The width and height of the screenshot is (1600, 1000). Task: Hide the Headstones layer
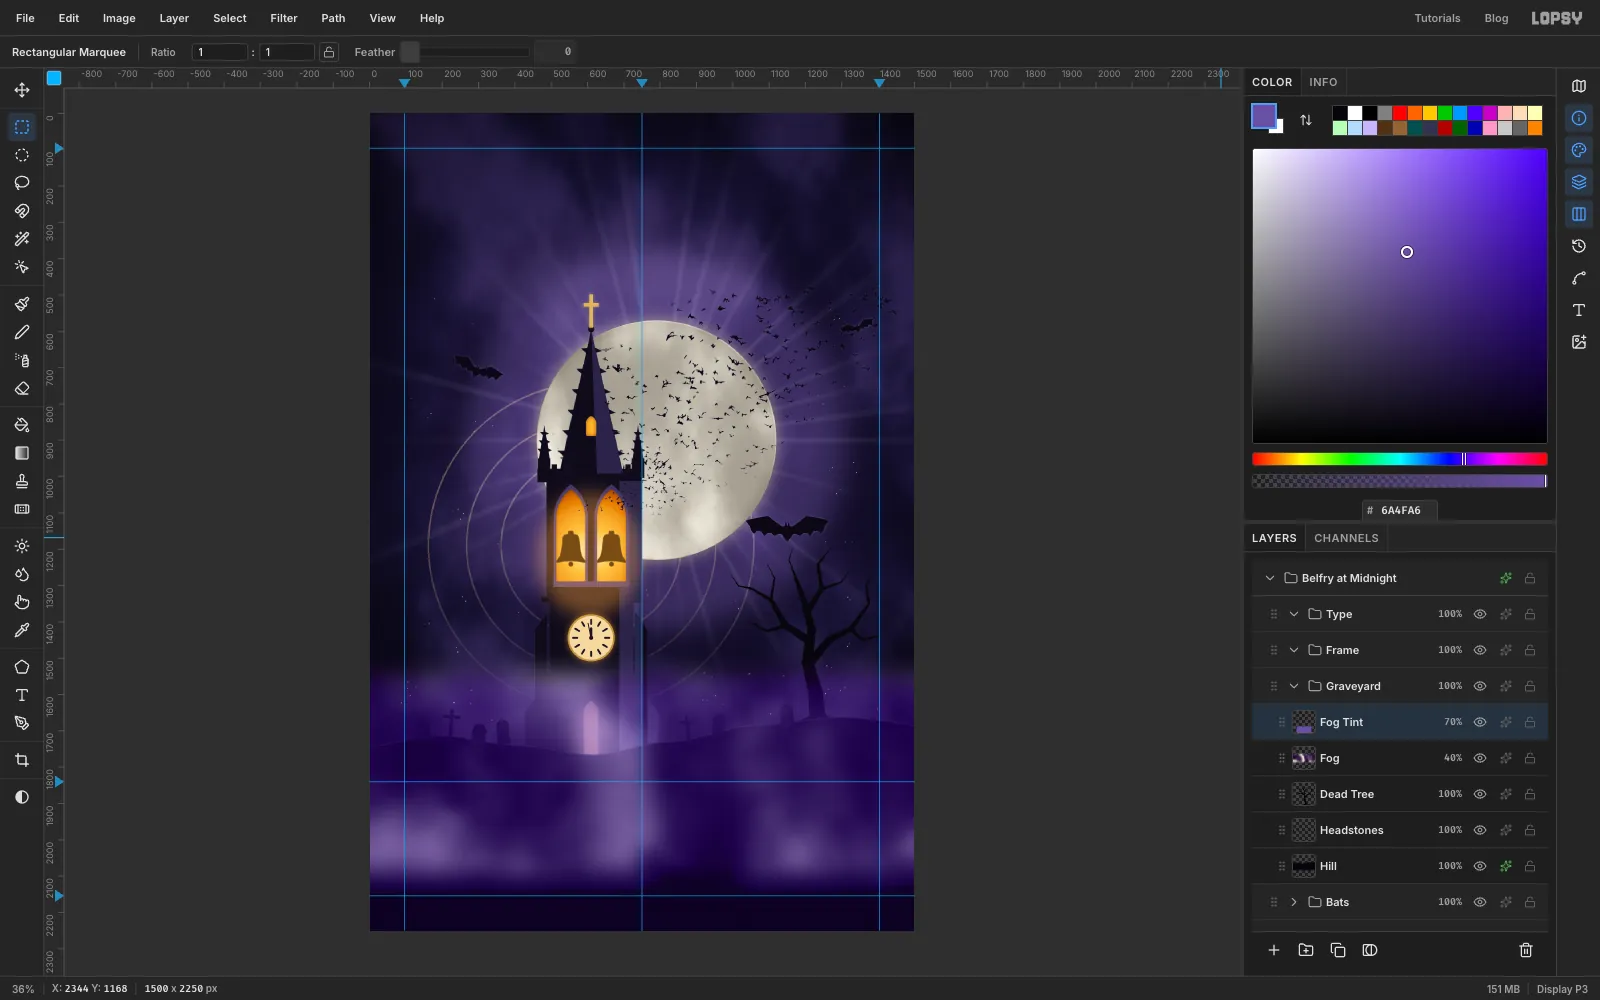[x=1480, y=830]
